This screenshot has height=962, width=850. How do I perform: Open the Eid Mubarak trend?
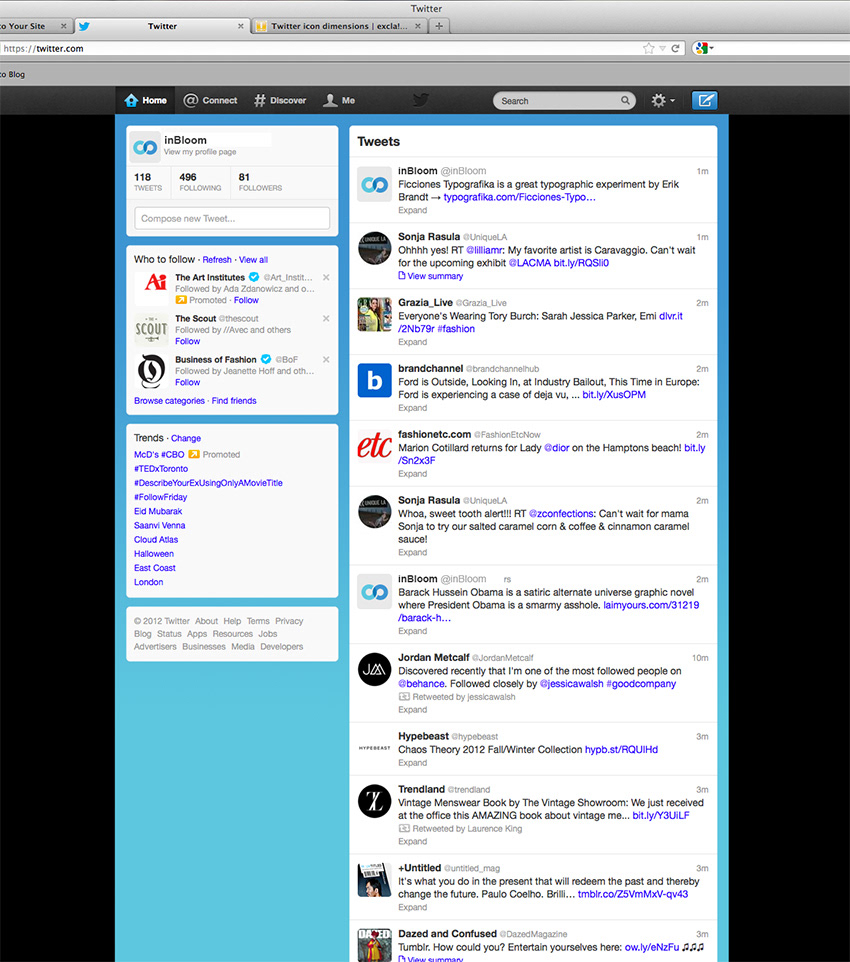point(158,511)
